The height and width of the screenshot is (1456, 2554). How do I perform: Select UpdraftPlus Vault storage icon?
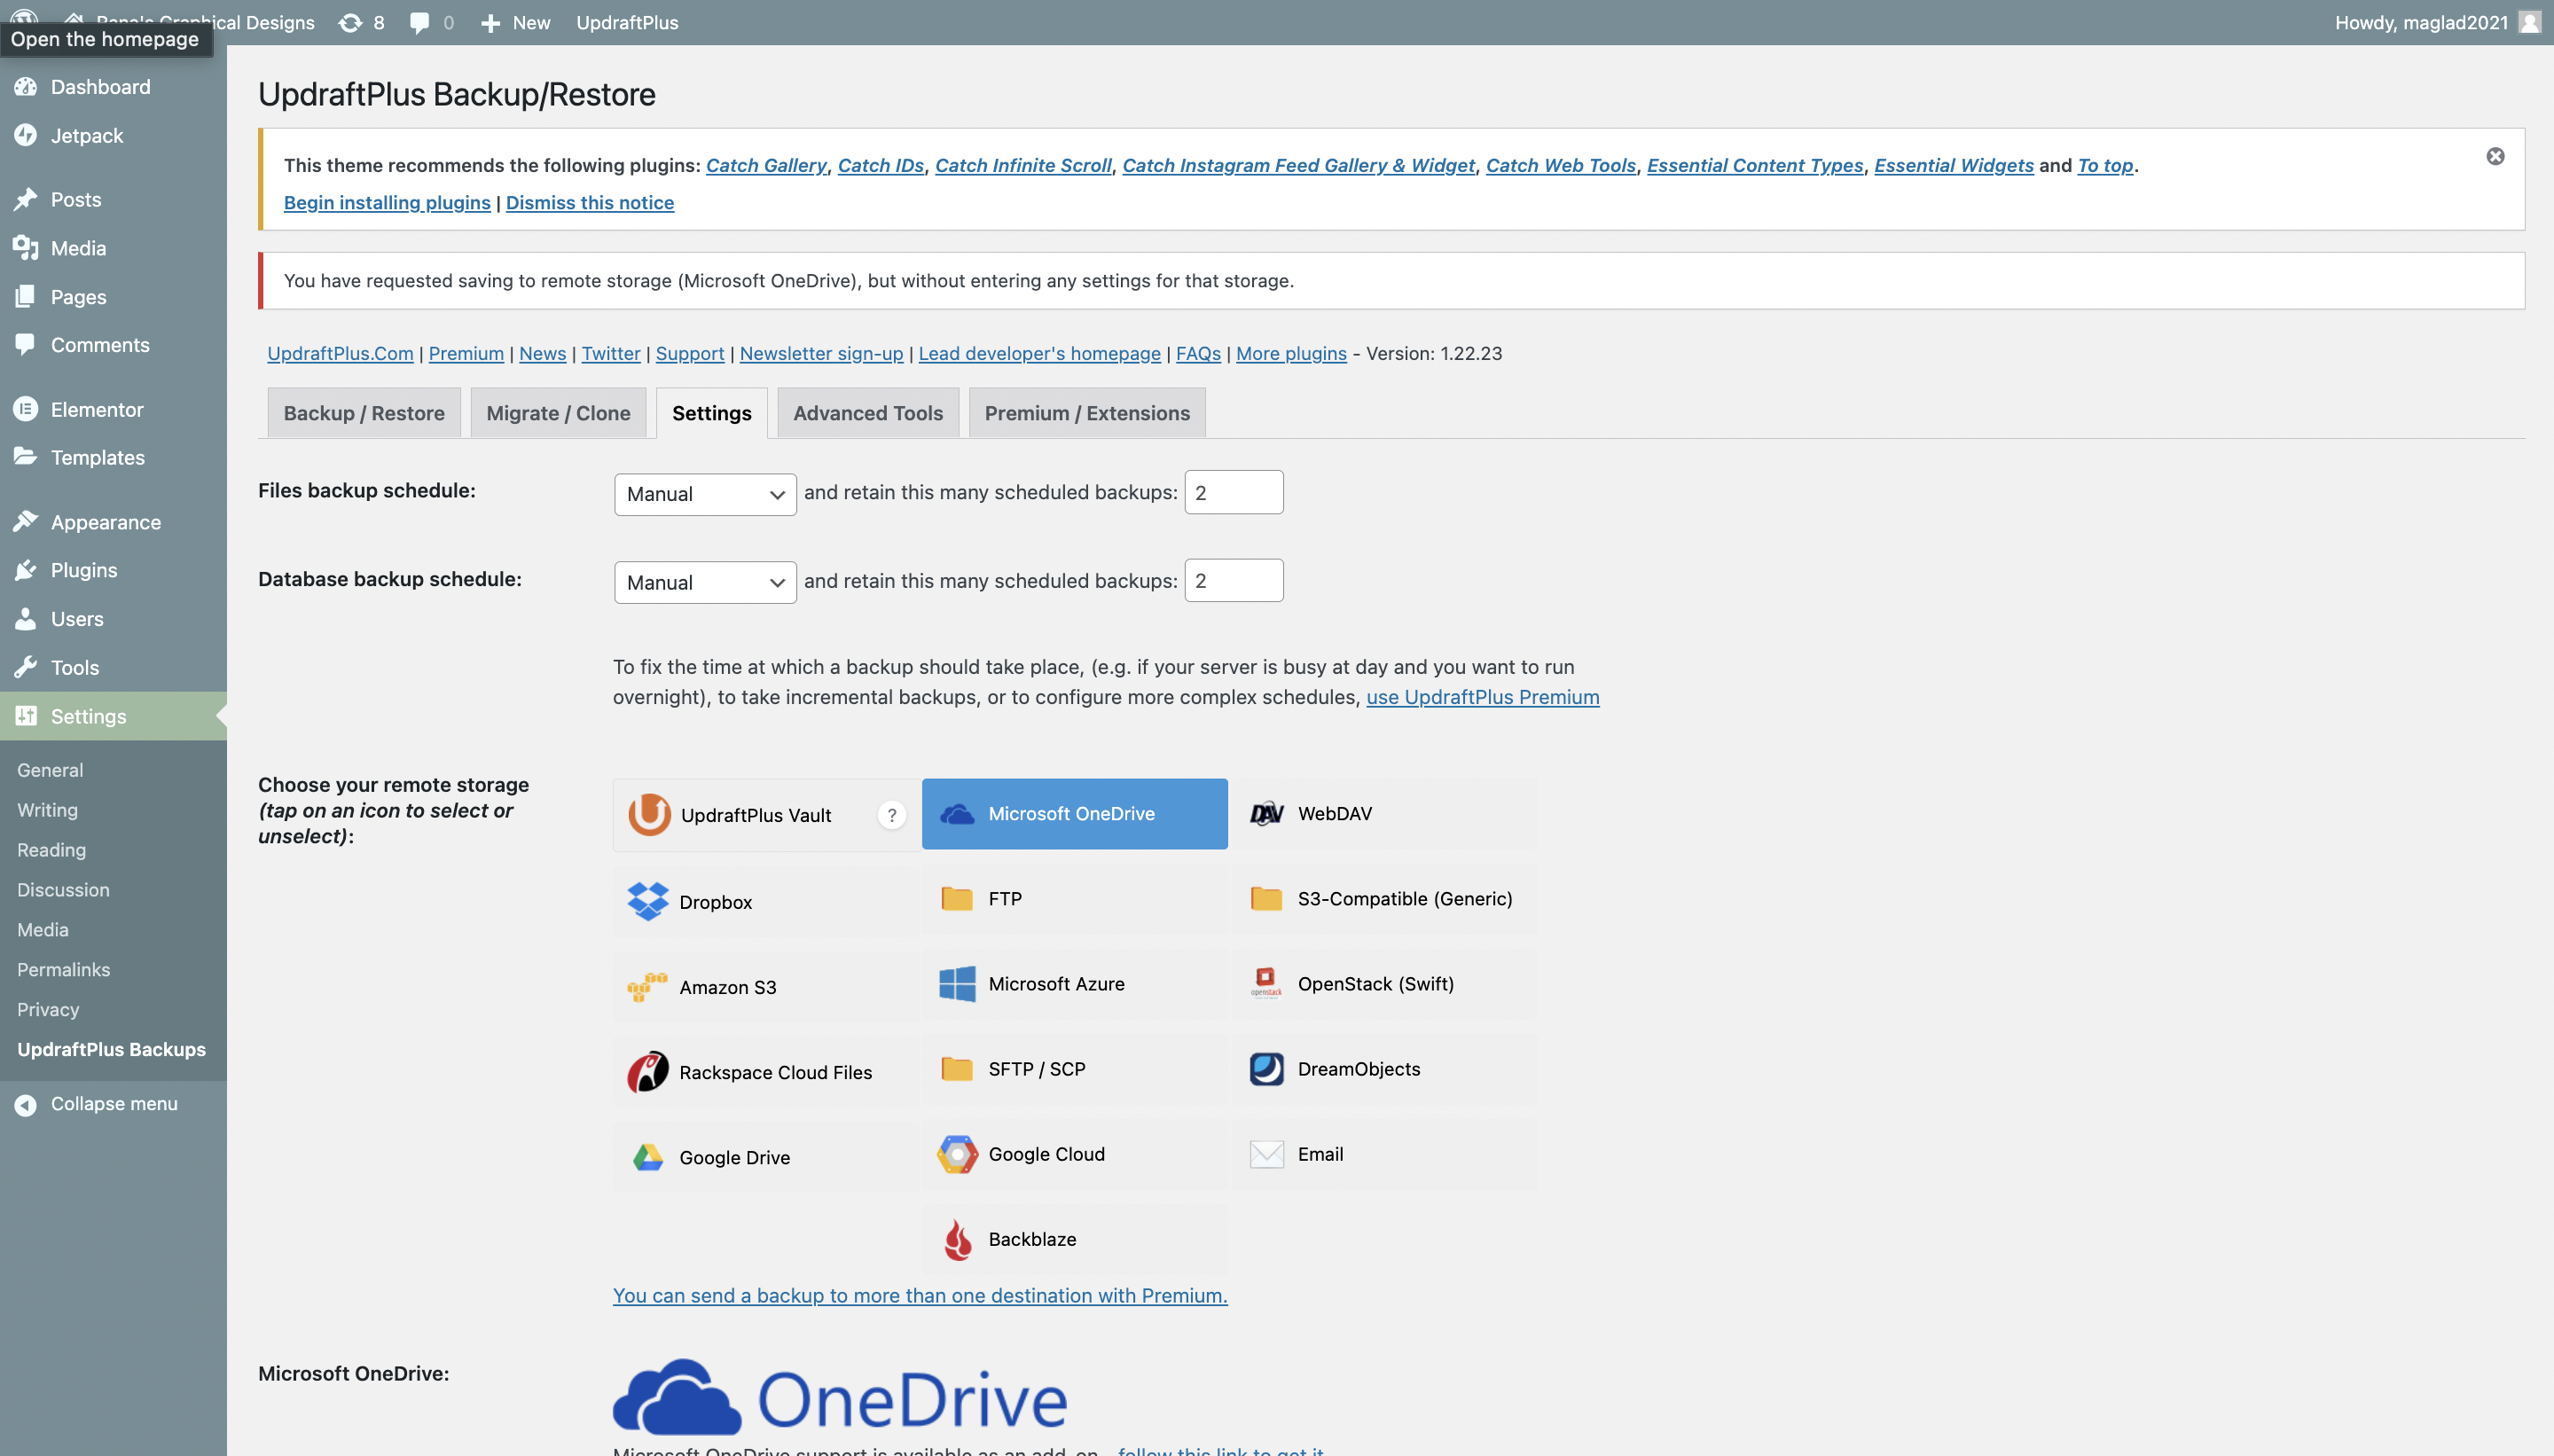click(x=649, y=814)
